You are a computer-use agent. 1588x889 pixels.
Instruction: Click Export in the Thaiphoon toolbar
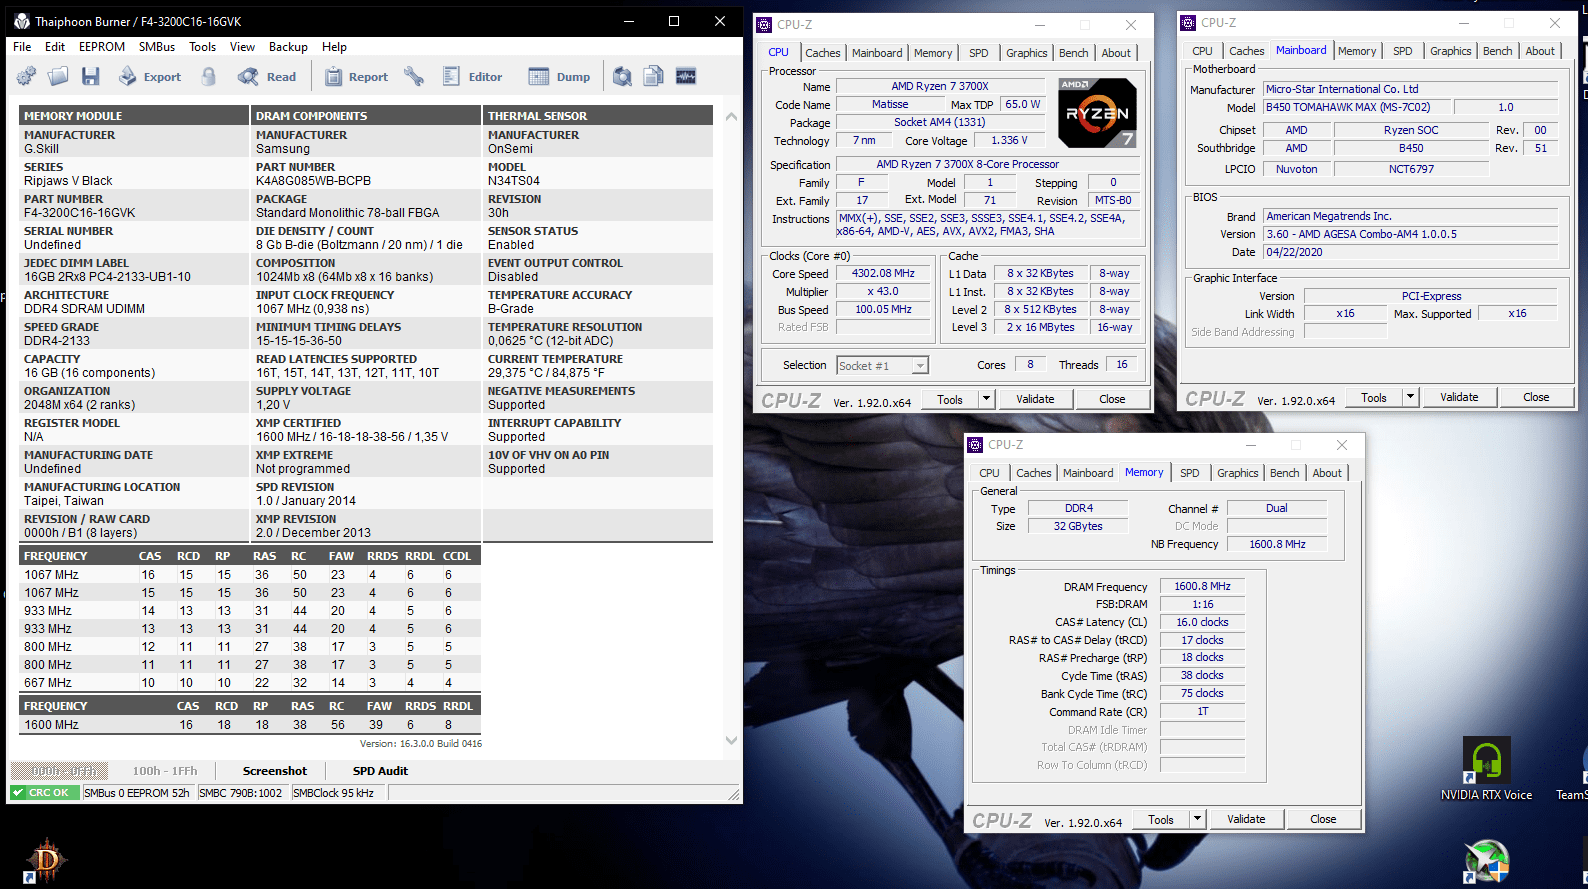(150, 77)
